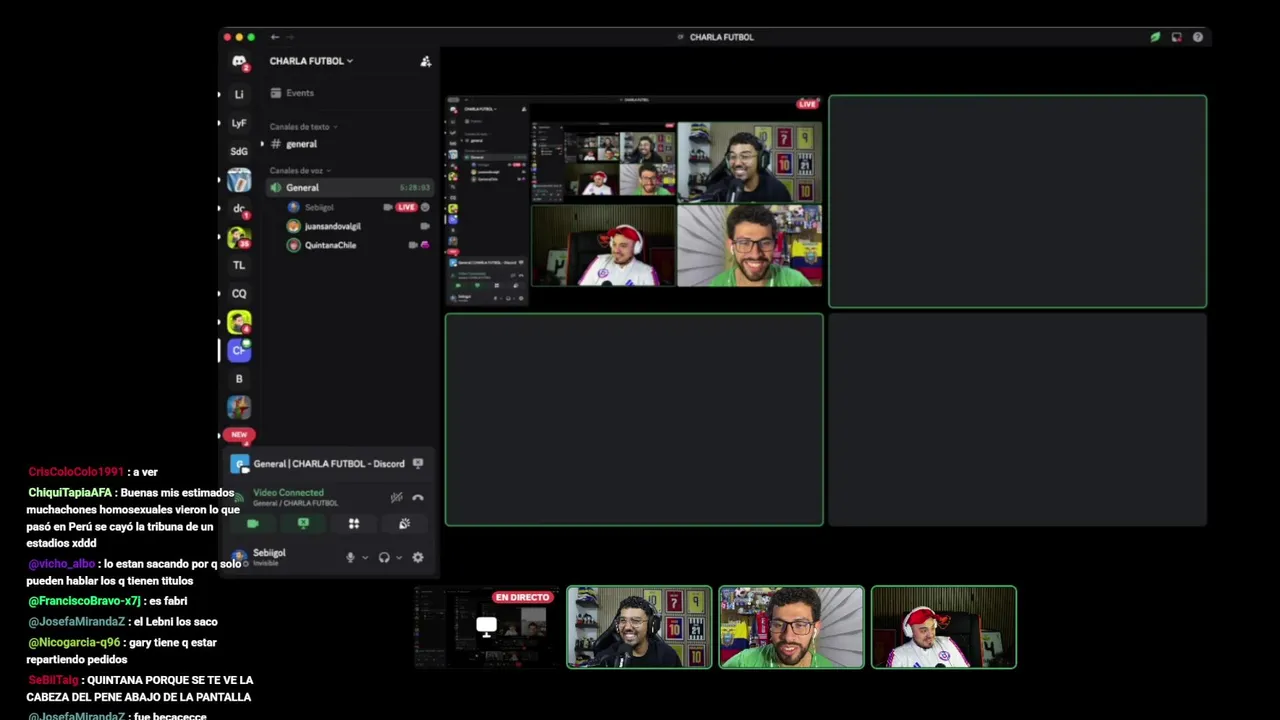The width and height of the screenshot is (1280, 720).
Task: Click the green leaf icon in title bar
Action: [1155, 37]
